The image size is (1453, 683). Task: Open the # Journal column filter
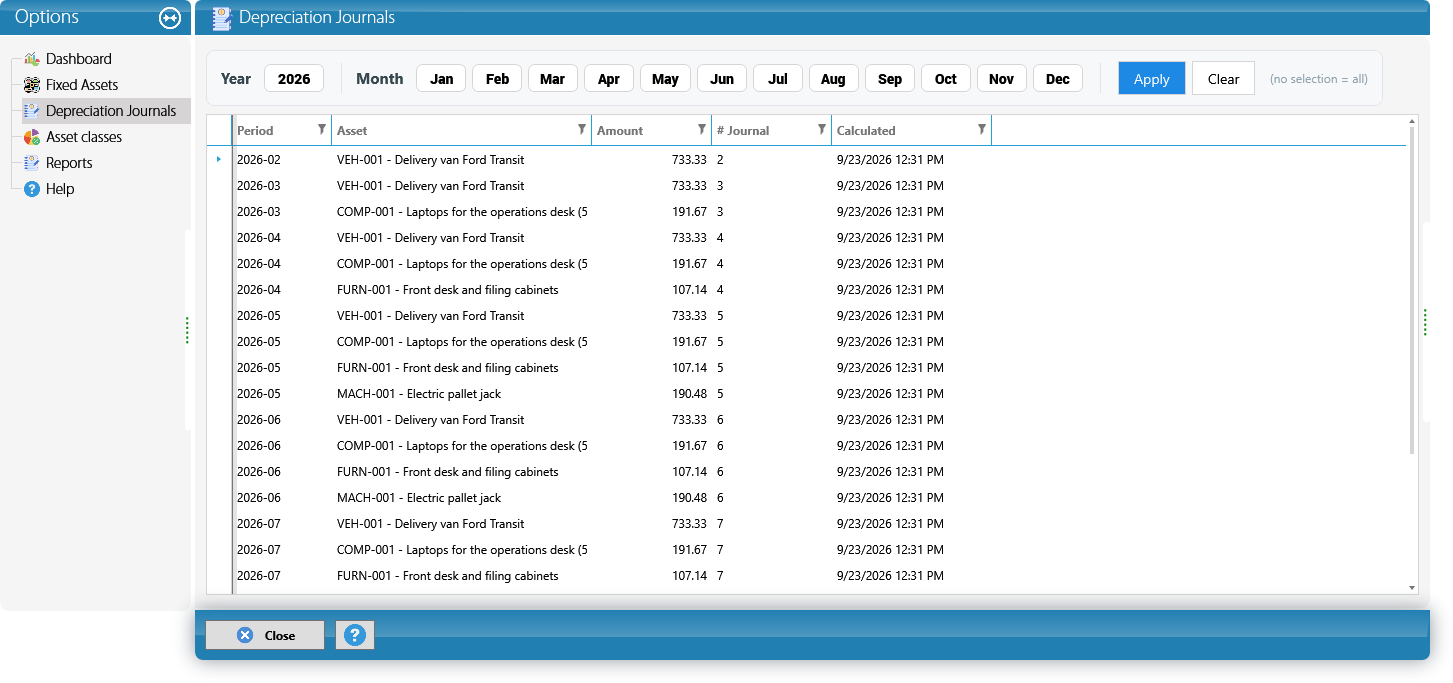822,129
